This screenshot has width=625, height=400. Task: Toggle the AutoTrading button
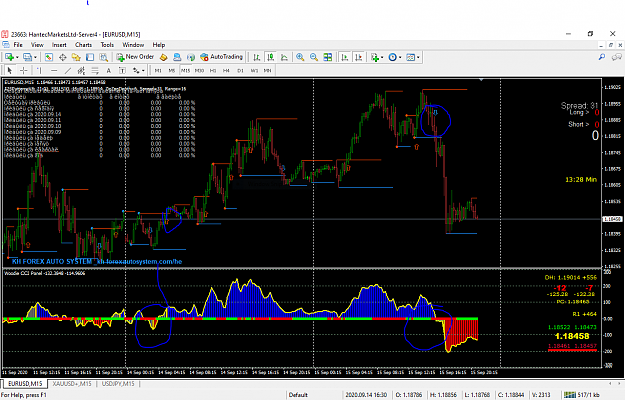tap(221, 57)
